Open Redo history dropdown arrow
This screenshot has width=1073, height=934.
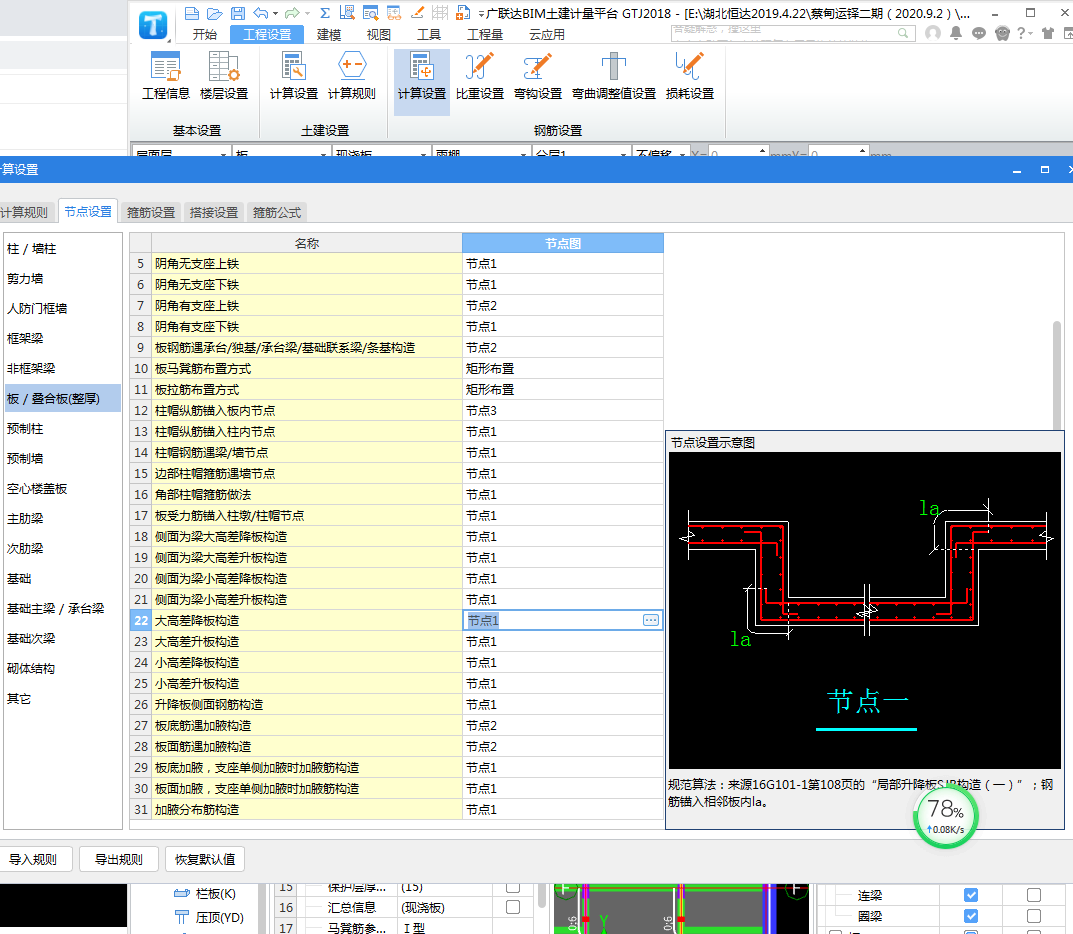click(307, 13)
